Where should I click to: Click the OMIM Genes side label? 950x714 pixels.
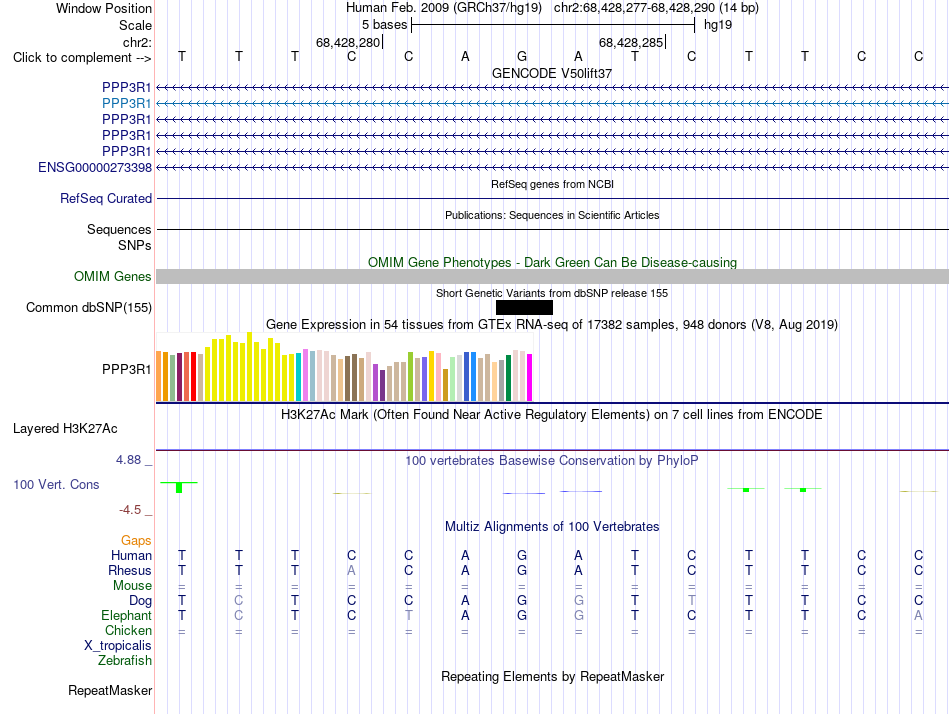[x=112, y=276]
